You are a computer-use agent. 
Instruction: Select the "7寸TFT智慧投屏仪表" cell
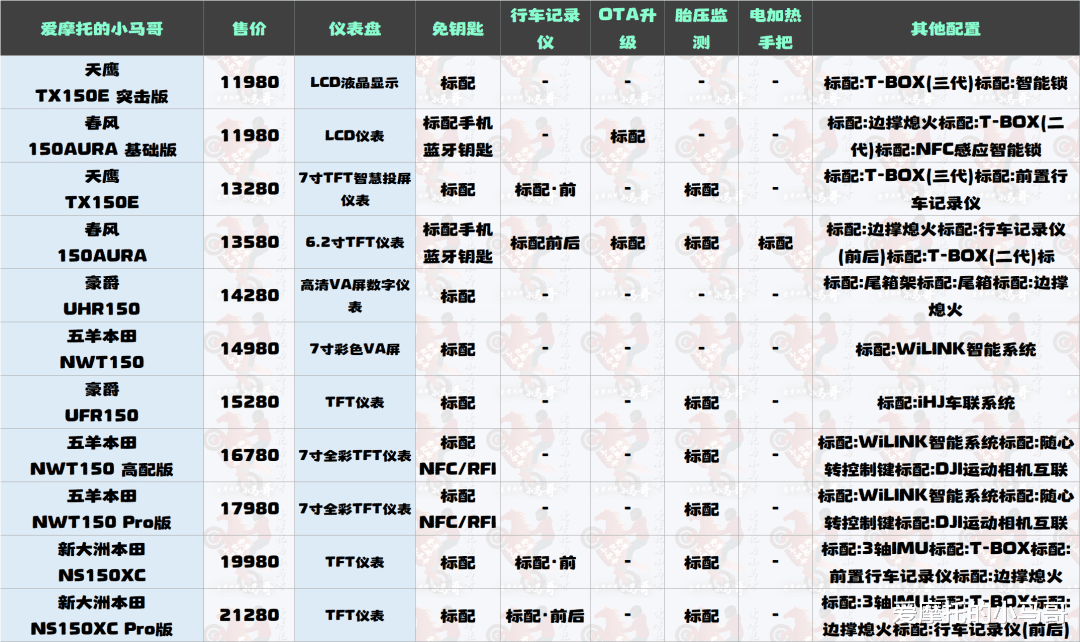pyautogui.click(x=355, y=189)
